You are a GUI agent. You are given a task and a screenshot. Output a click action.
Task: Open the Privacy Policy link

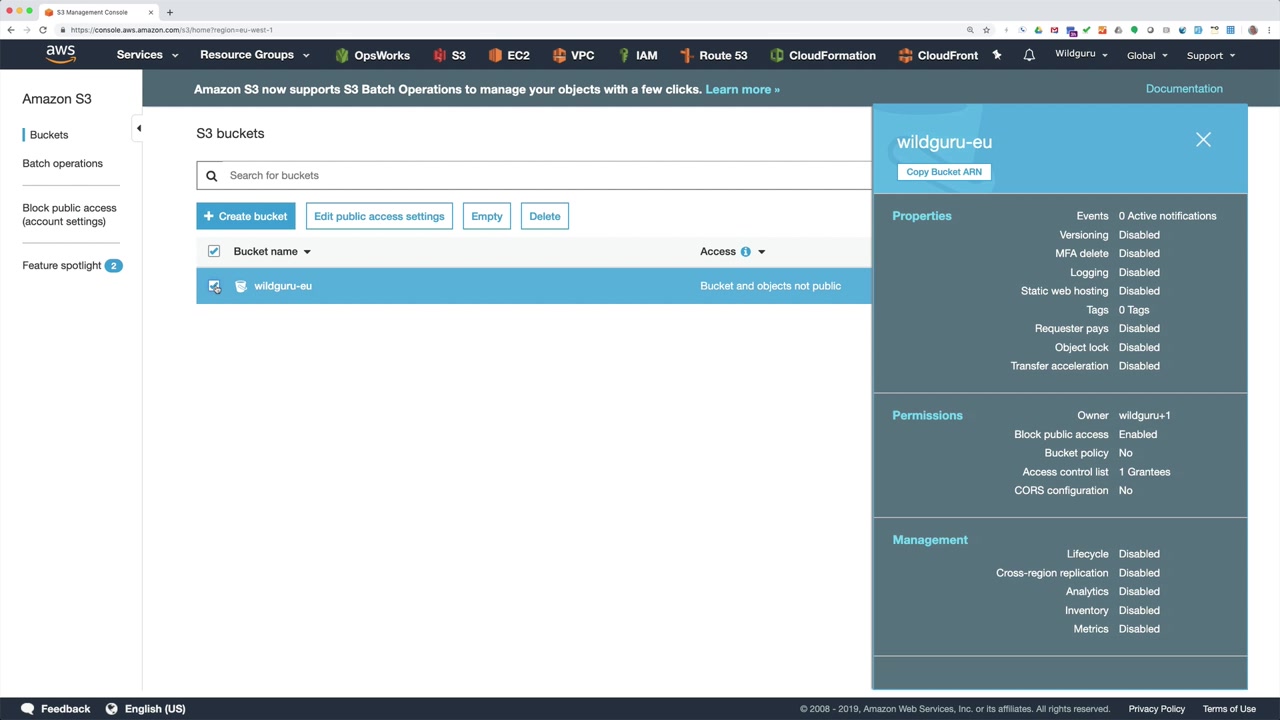tap(1157, 709)
